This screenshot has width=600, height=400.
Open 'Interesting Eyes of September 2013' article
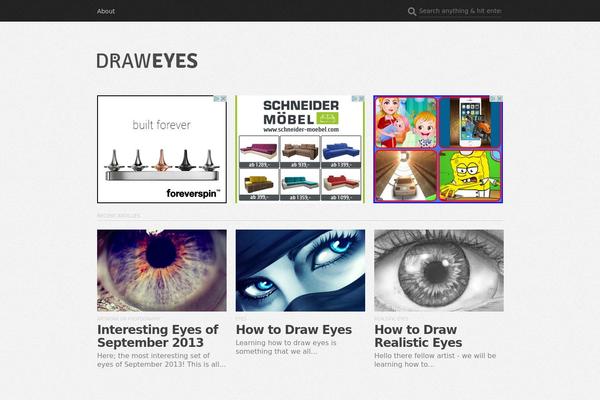(x=158, y=336)
